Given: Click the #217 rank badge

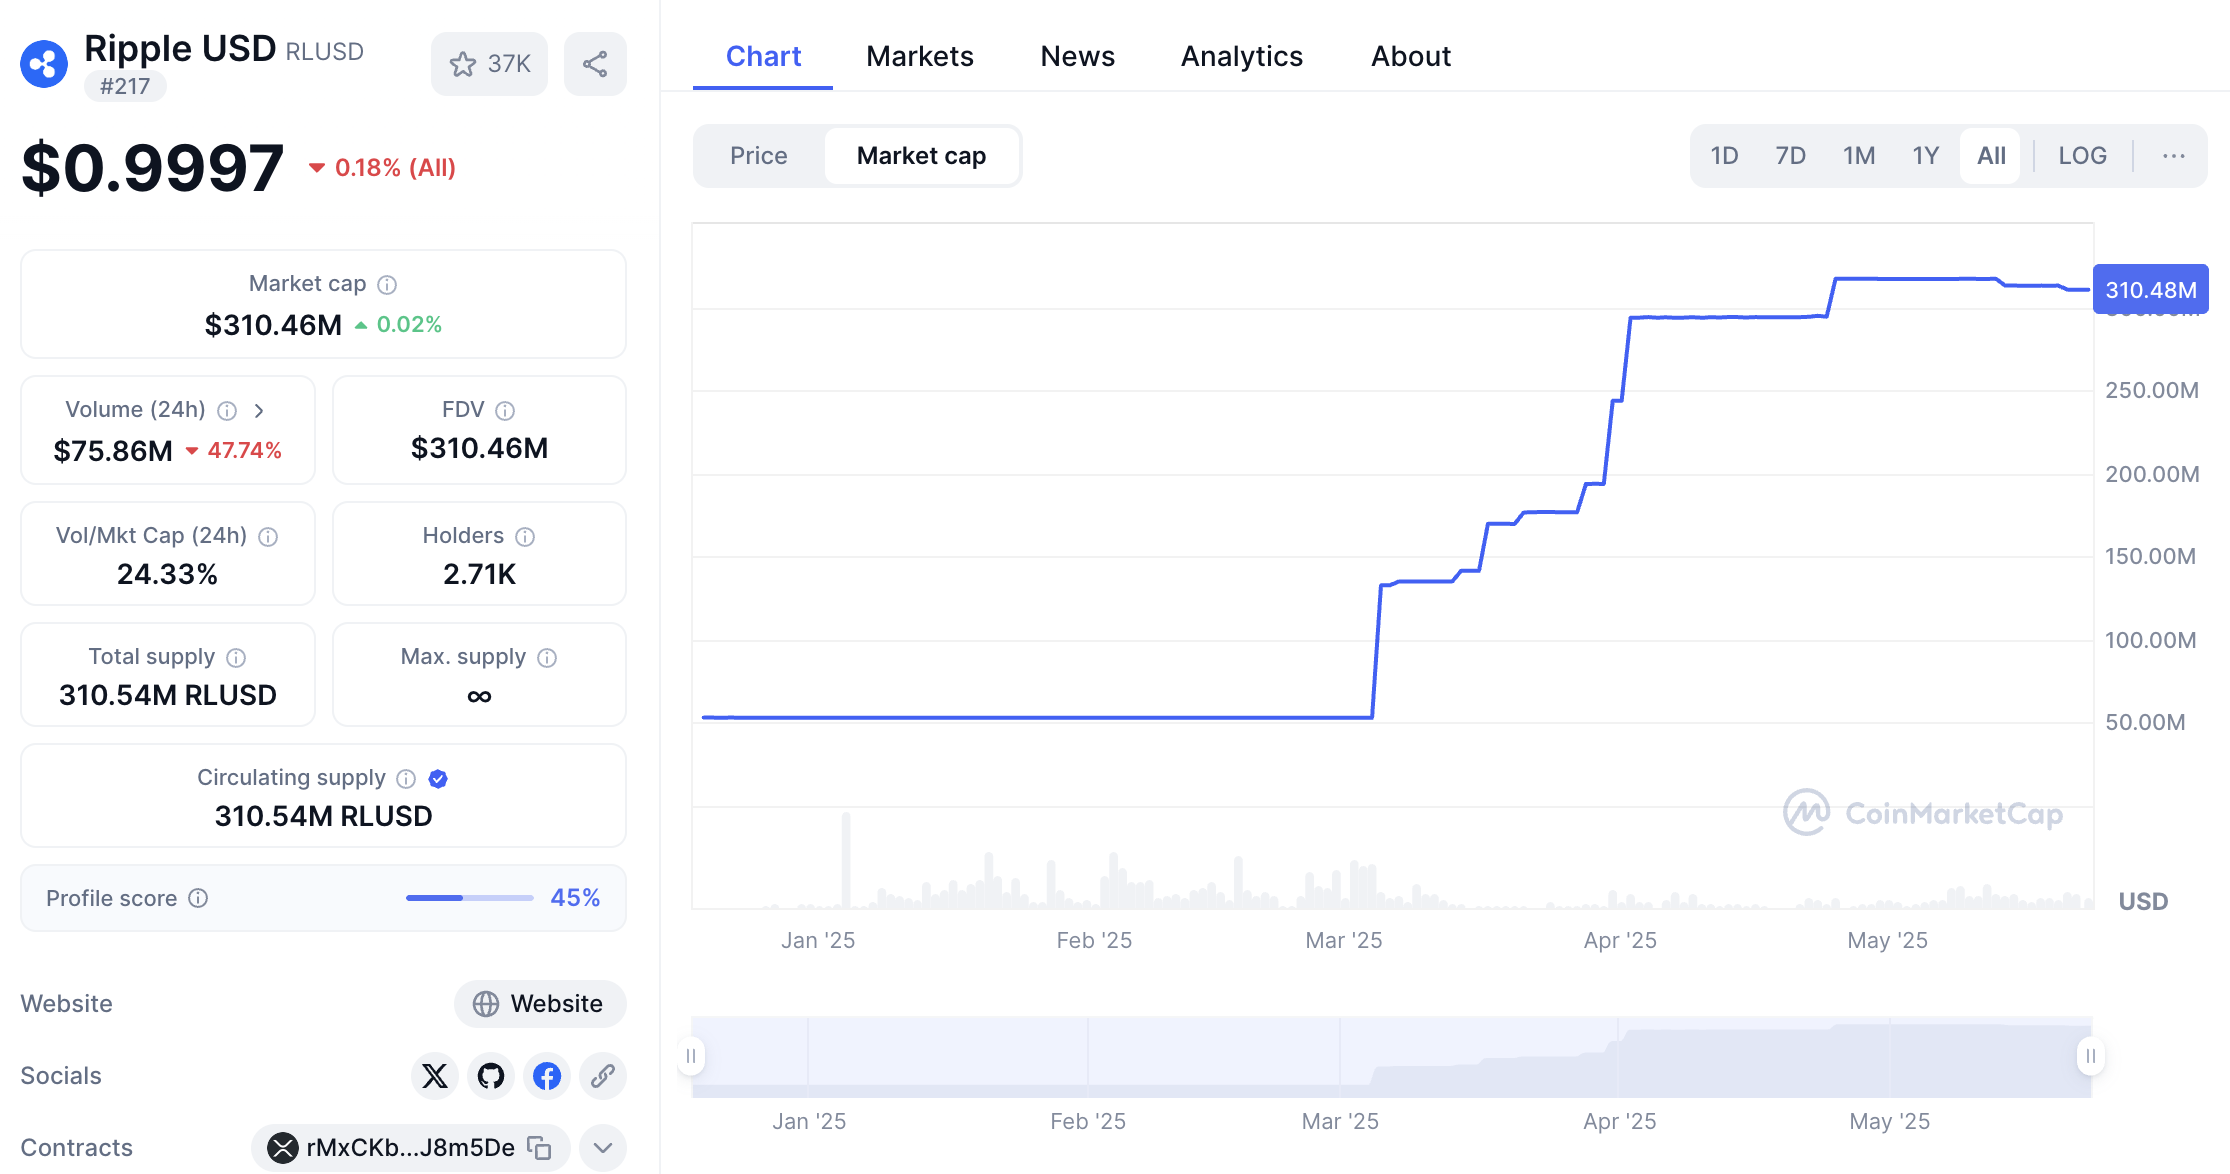Looking at the screenshot, I should pos(125,87).
